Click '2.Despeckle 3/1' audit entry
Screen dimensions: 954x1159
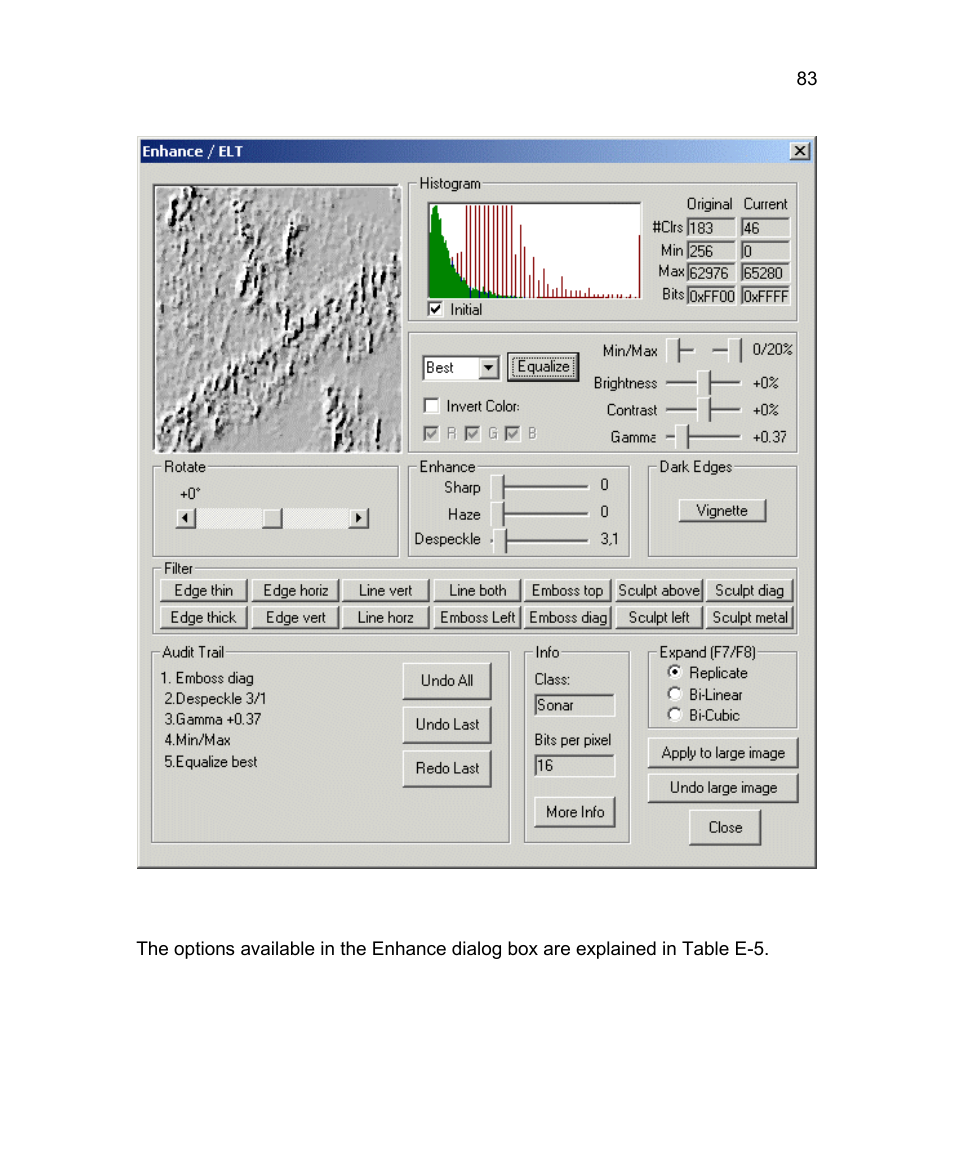point(215,699)
